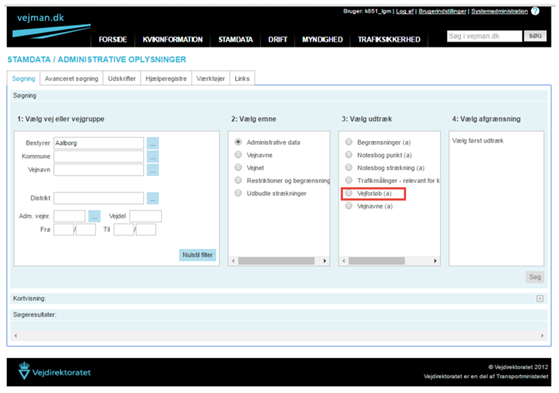Screen dimensions: 559x393
Task: Open the Adm. vejnr. lookup button
Action: [94, 216]
